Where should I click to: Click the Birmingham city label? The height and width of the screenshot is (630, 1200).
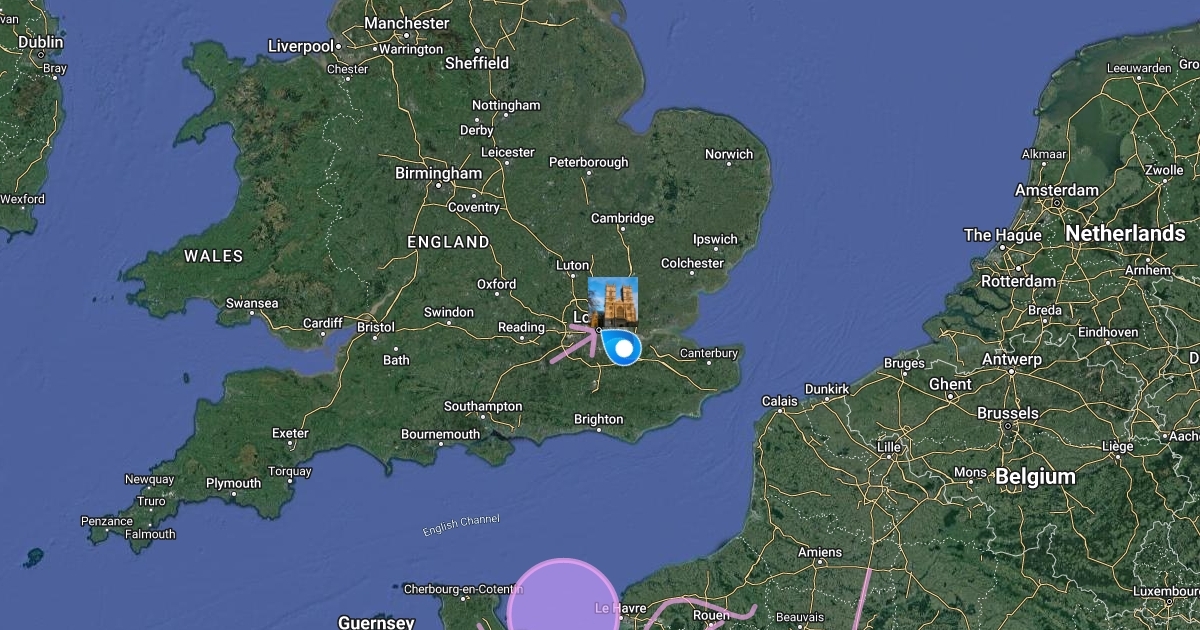click(x=438, y=173)
